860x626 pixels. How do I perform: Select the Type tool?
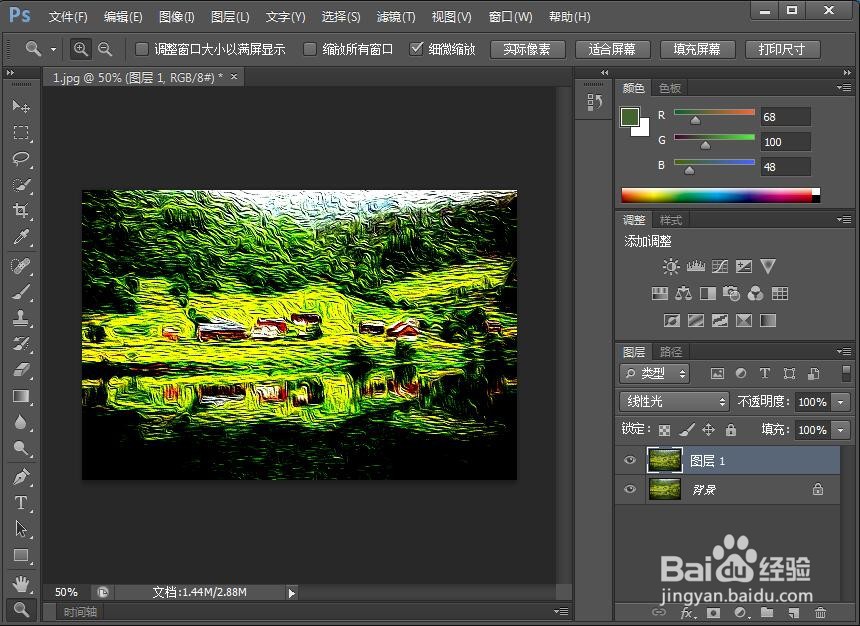tap(21, 503)
